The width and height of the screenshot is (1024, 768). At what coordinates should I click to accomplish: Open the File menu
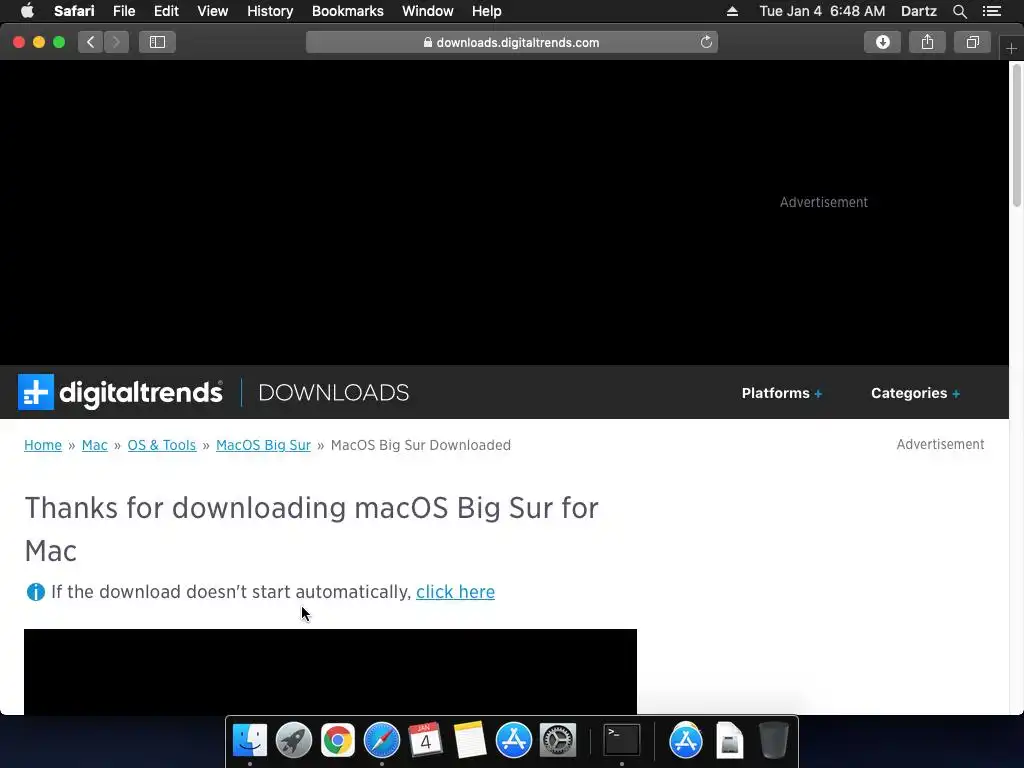[124, 11]
